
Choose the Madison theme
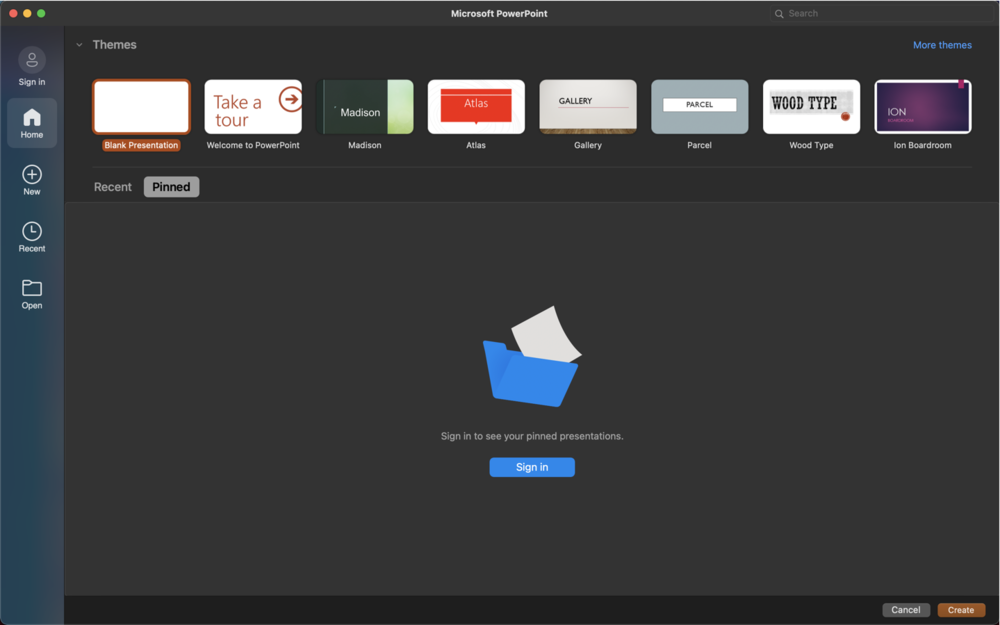click(364, 105)
